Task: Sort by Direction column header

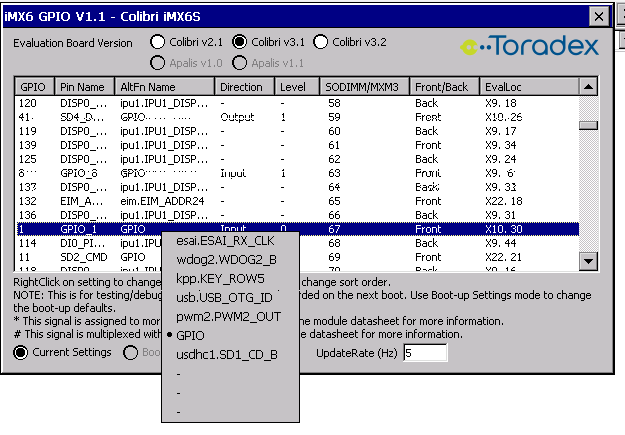Action: tap(244, 87)
